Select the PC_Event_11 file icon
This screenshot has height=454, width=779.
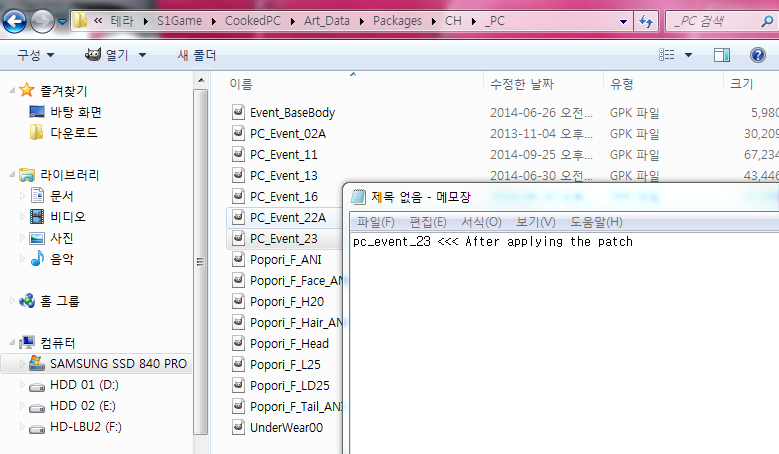point(238,154)
